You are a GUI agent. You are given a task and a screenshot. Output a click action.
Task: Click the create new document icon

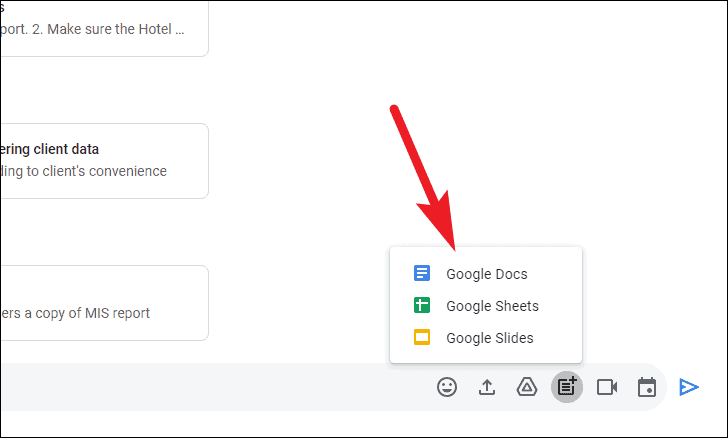pos(567,387)
